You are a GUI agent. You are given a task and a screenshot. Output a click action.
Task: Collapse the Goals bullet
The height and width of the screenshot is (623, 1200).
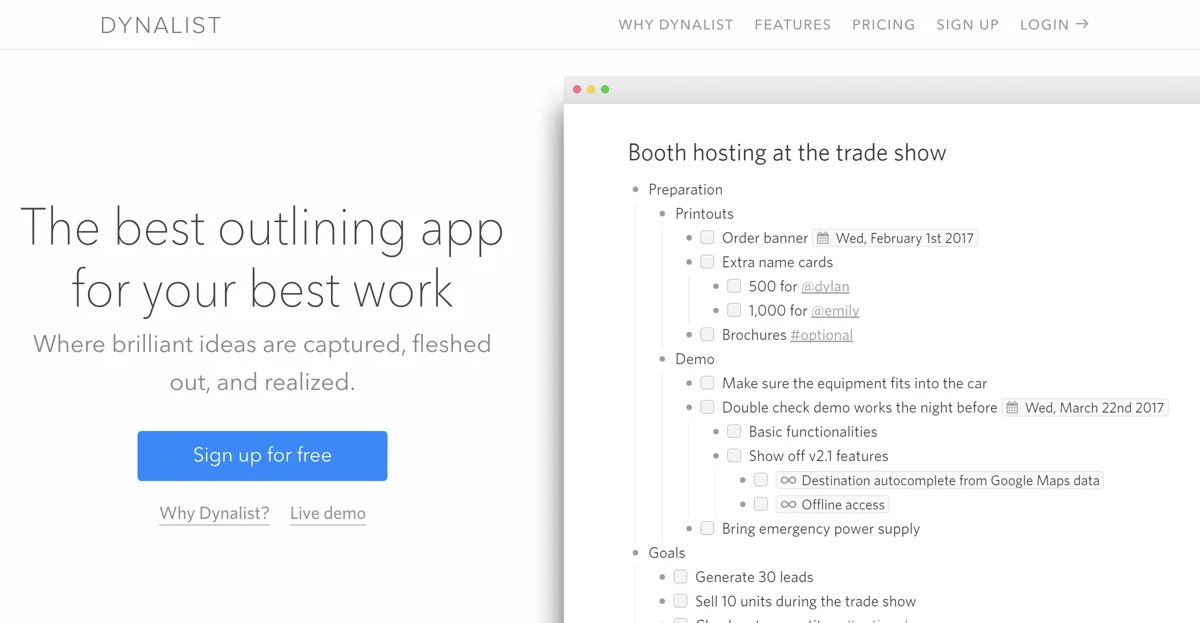point(635,553)
